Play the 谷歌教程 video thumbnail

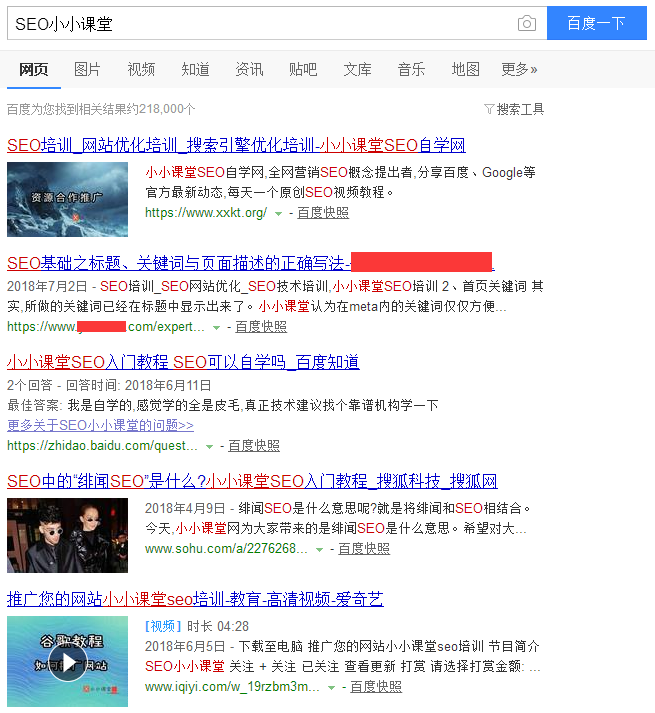pos(67,662)
